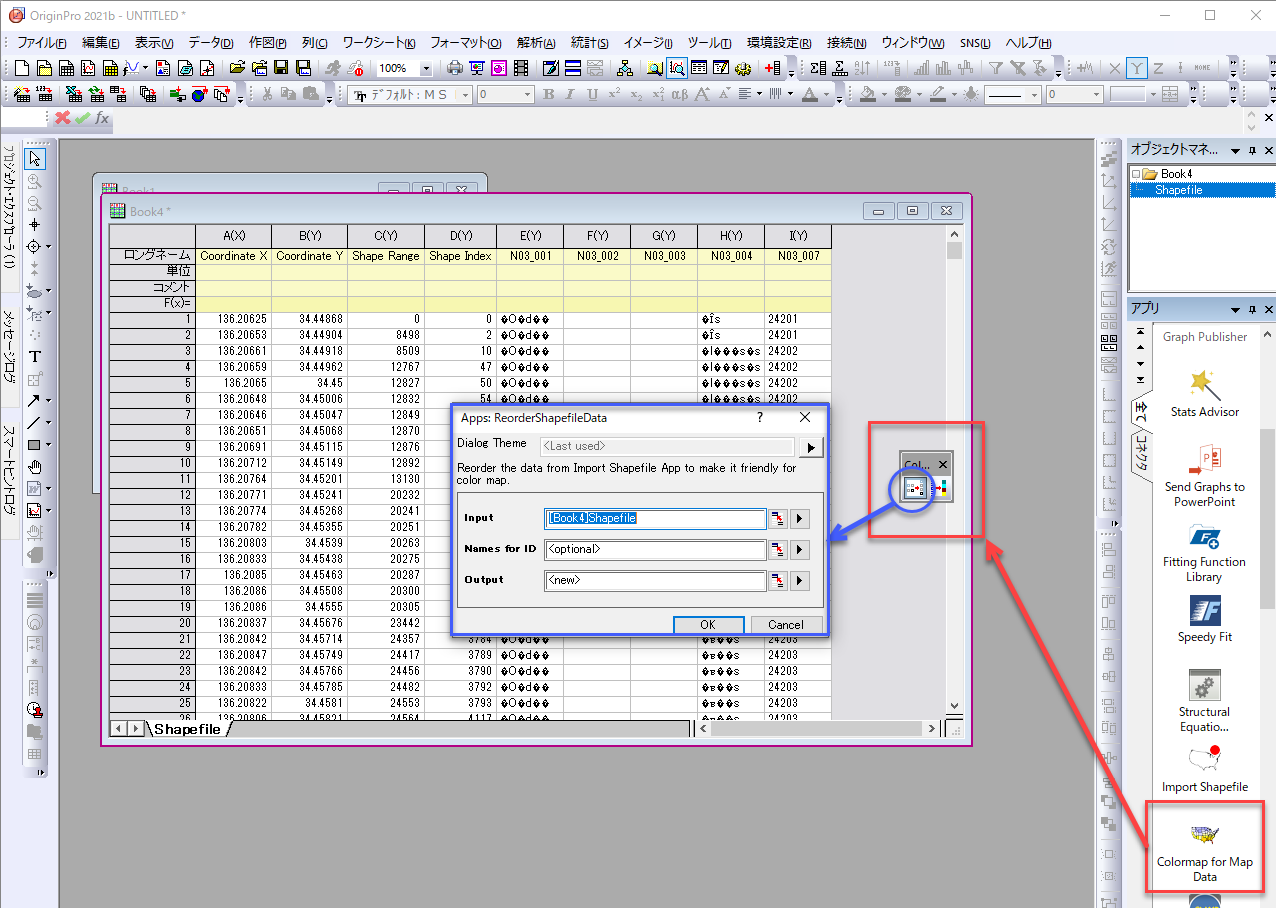
Task: Open the Import Shapefile app
Action: coord(1205,767)
